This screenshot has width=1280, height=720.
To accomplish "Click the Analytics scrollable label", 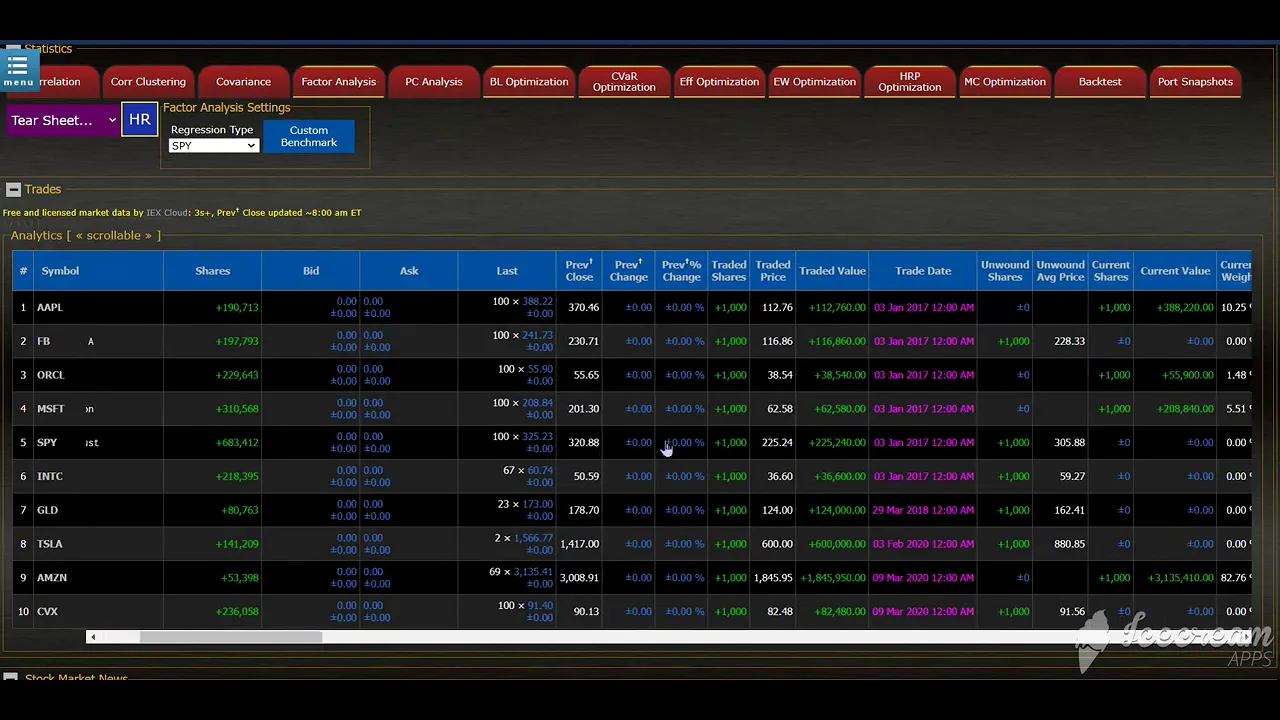I will pos(85,236).
